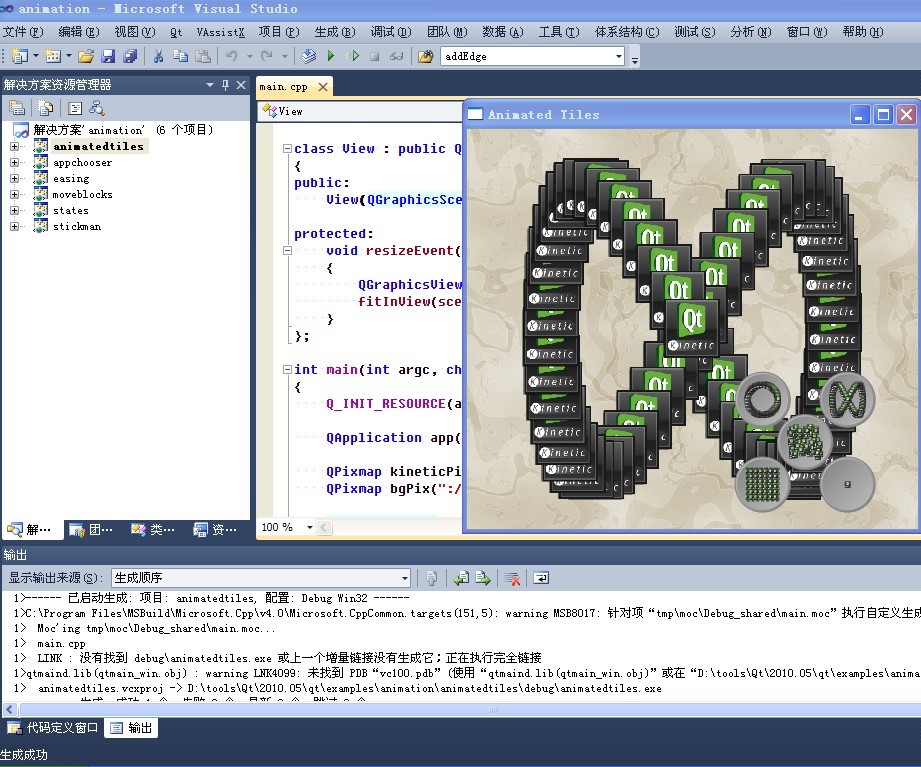Expand the moveblocks project node

15,194
